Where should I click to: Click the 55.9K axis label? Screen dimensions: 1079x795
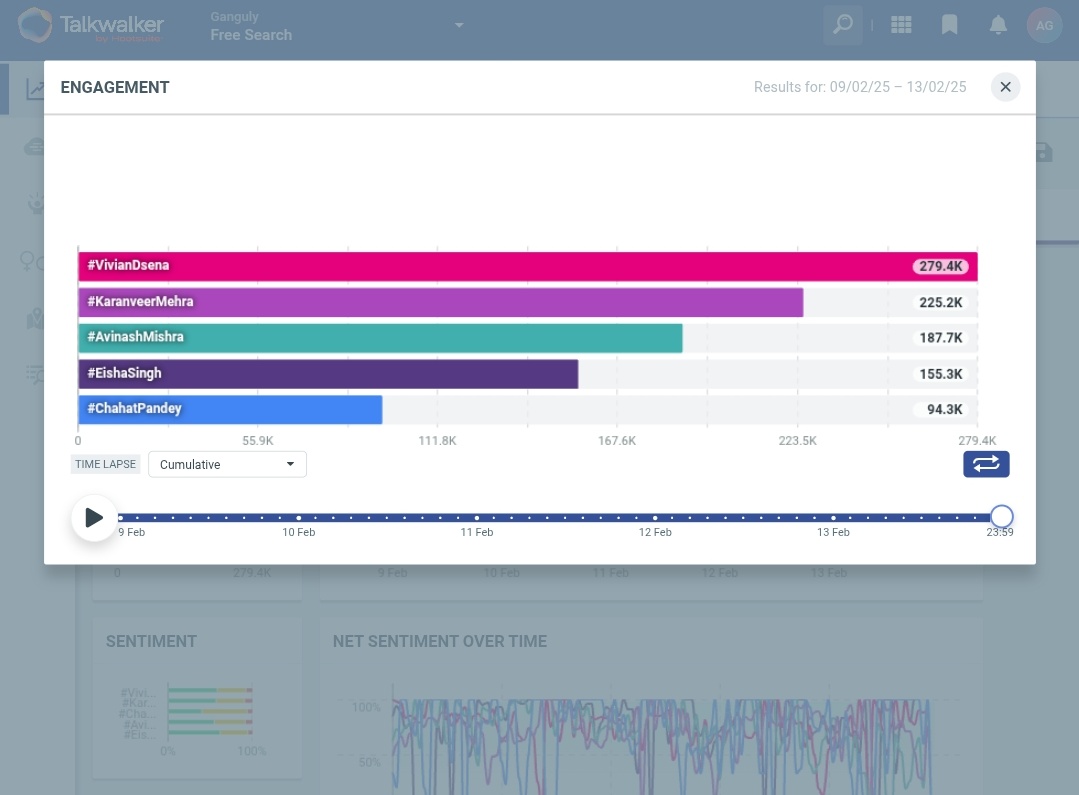(x=258, y=441)
